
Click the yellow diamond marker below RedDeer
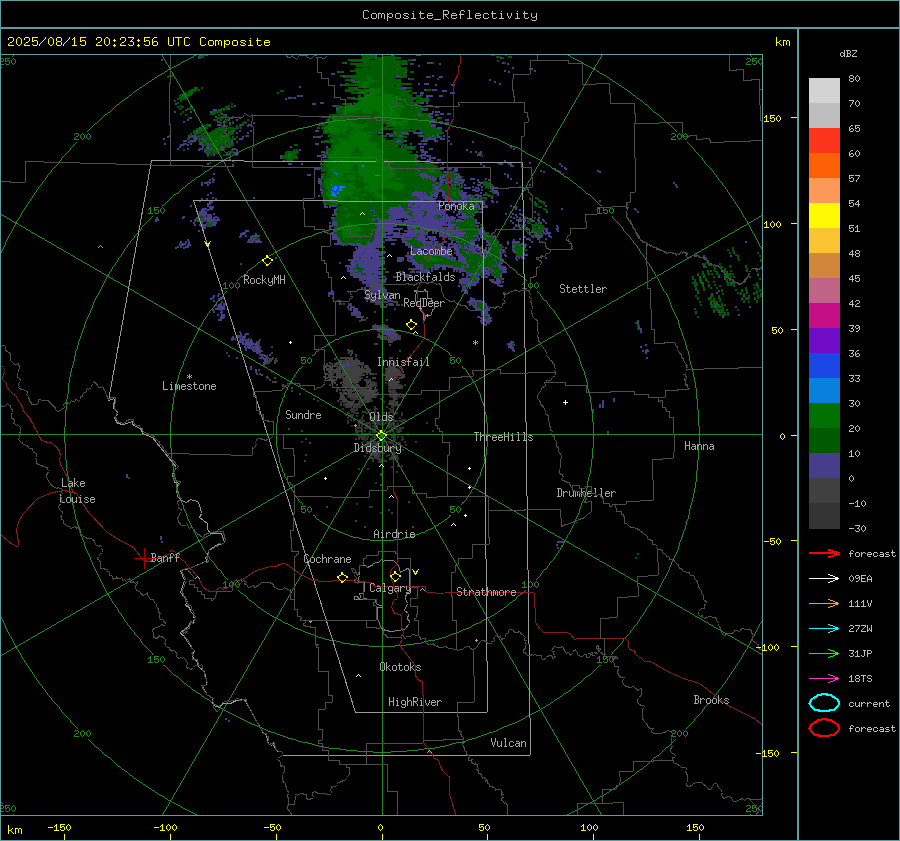[412, 325]
